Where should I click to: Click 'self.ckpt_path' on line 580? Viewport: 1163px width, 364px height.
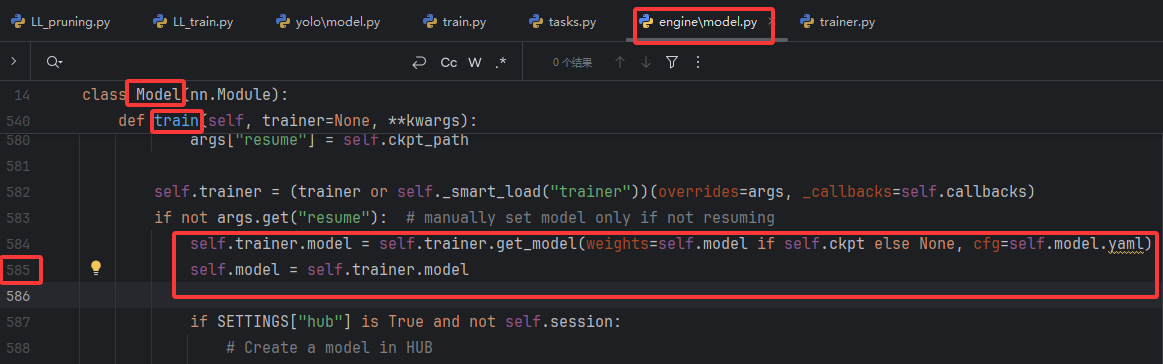[x=406, y=140]
